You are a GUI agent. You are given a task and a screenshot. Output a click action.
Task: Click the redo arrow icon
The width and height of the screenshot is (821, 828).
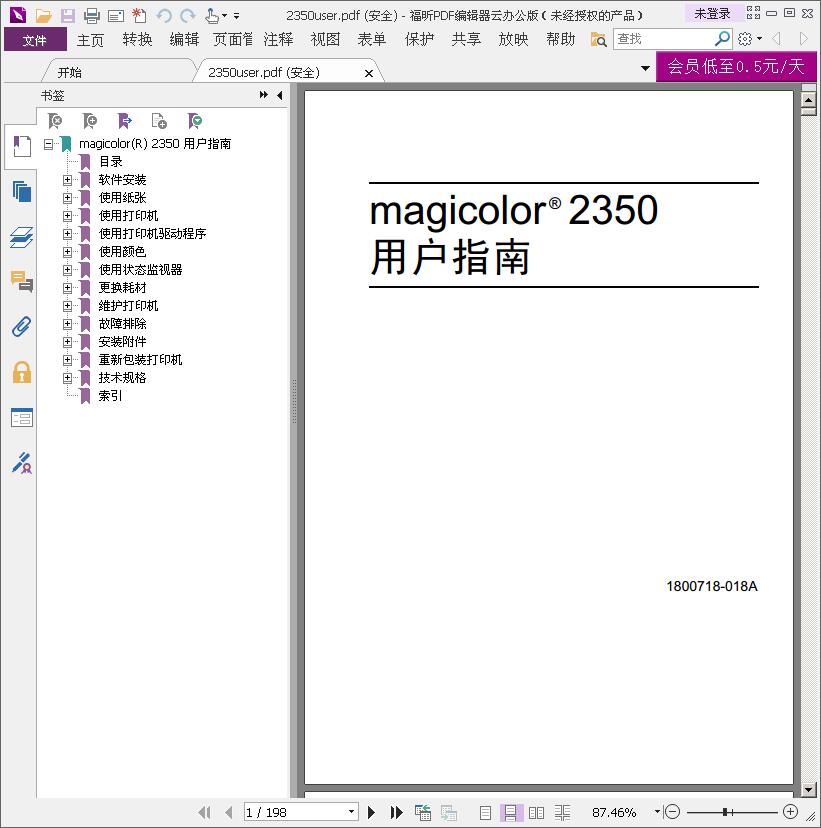pyautogui.click(x=188, y=16)
